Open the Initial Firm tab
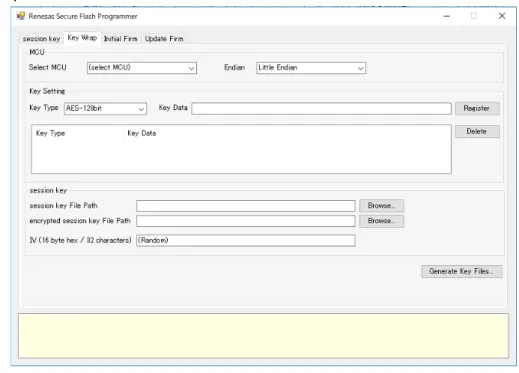This screenshot has height=373, width=519. click(121, 39)
